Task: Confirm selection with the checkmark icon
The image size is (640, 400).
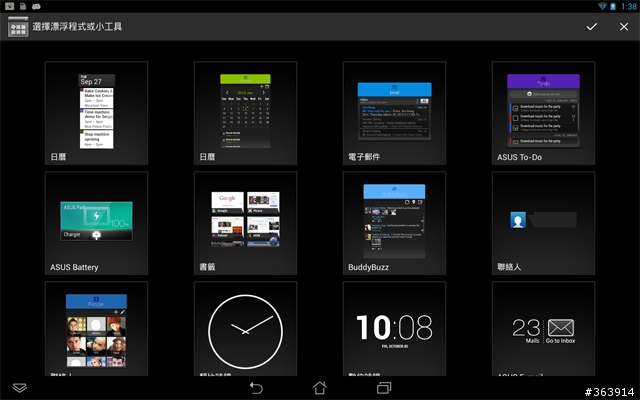Action: tap(591, 27)
